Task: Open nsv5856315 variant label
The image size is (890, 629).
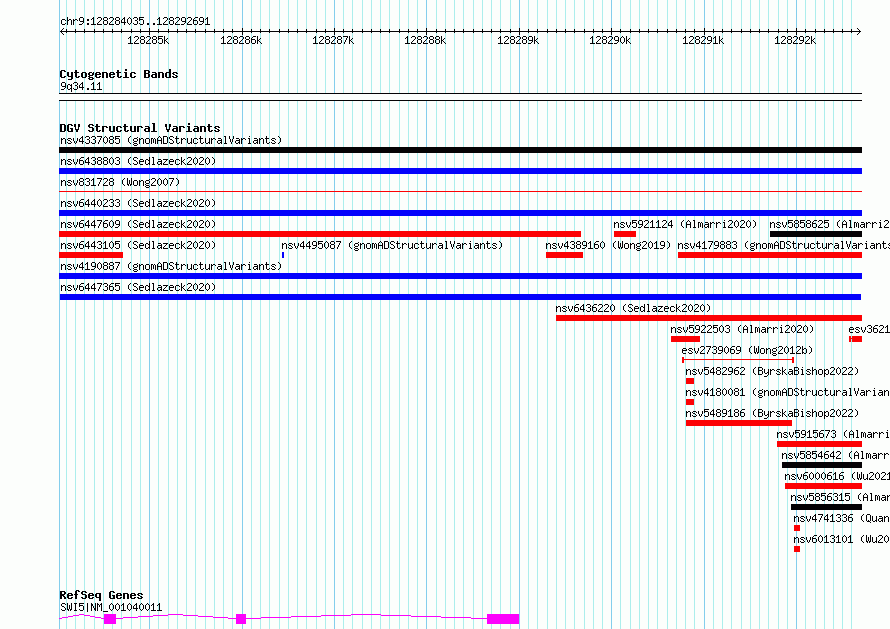Action: [x=840, y=497]
